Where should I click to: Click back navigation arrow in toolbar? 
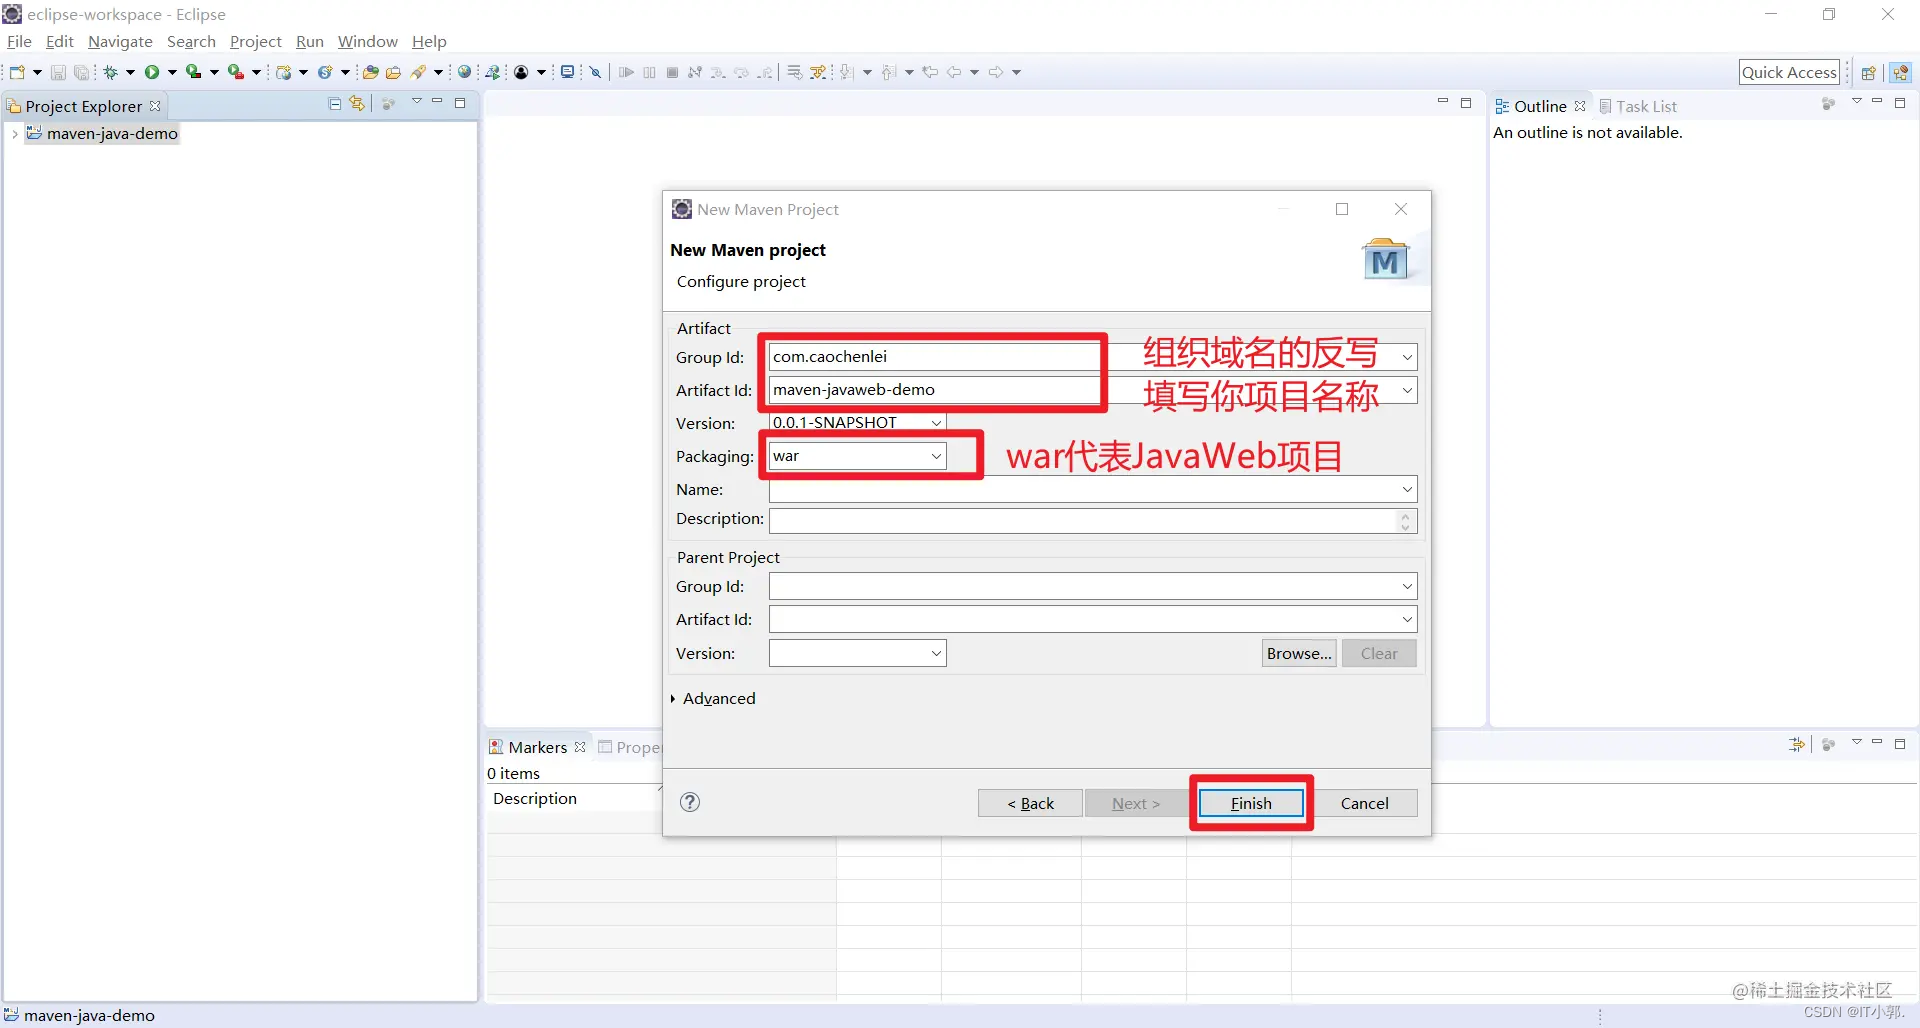955,72
